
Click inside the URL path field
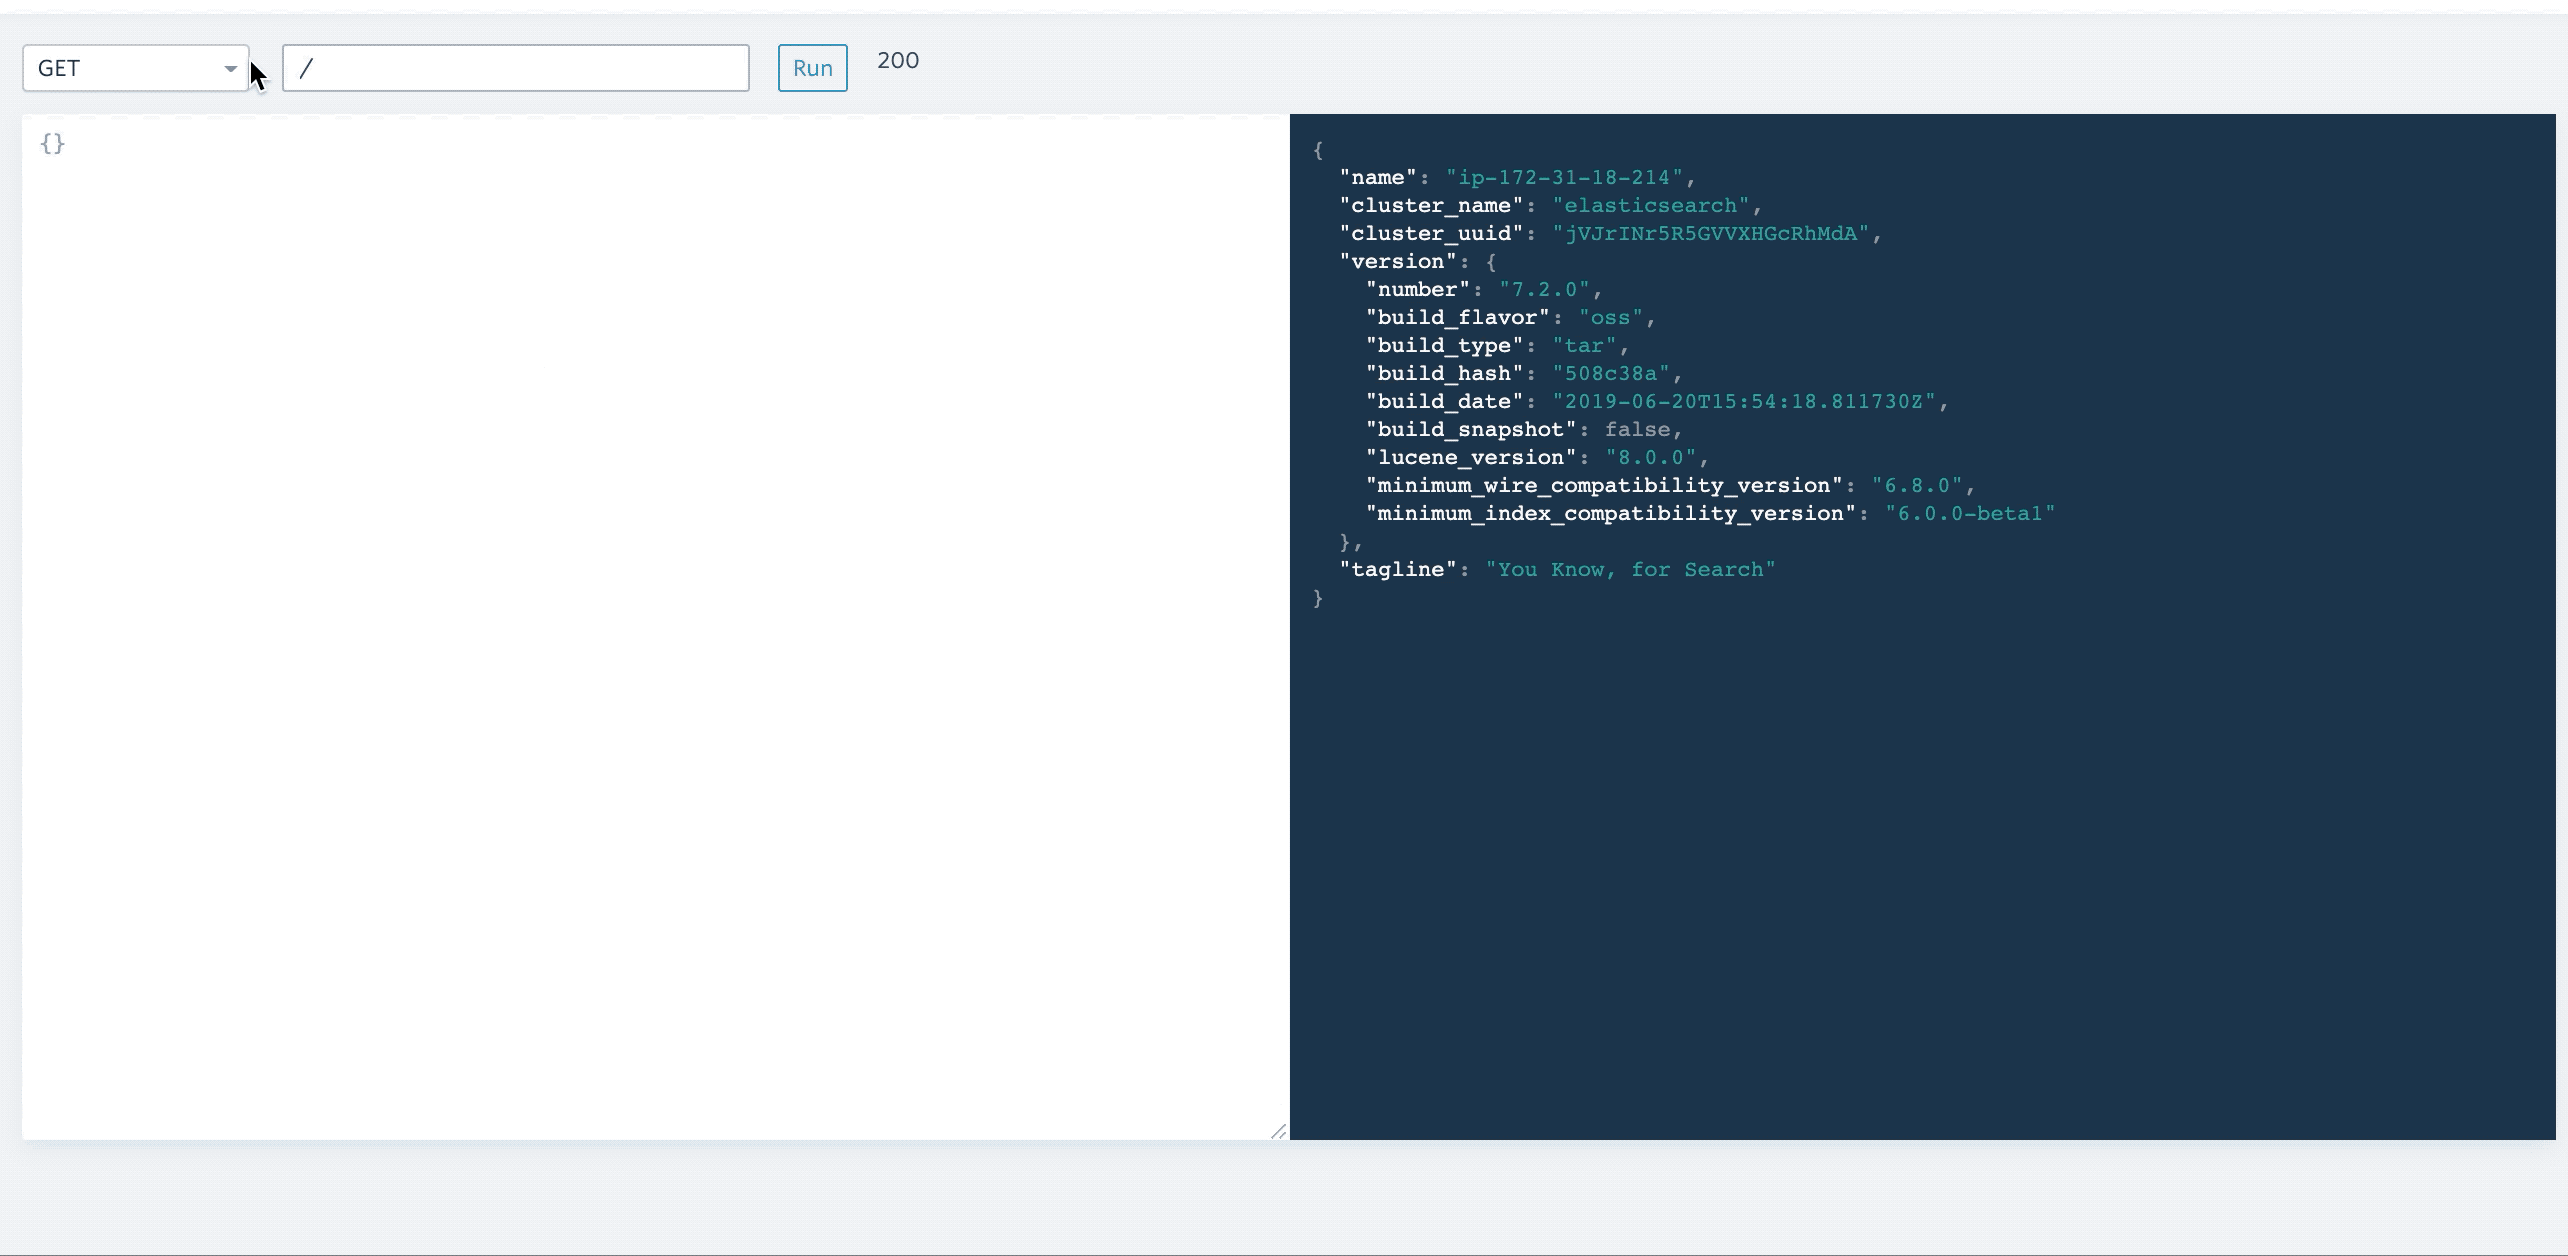tap(515, 67)
